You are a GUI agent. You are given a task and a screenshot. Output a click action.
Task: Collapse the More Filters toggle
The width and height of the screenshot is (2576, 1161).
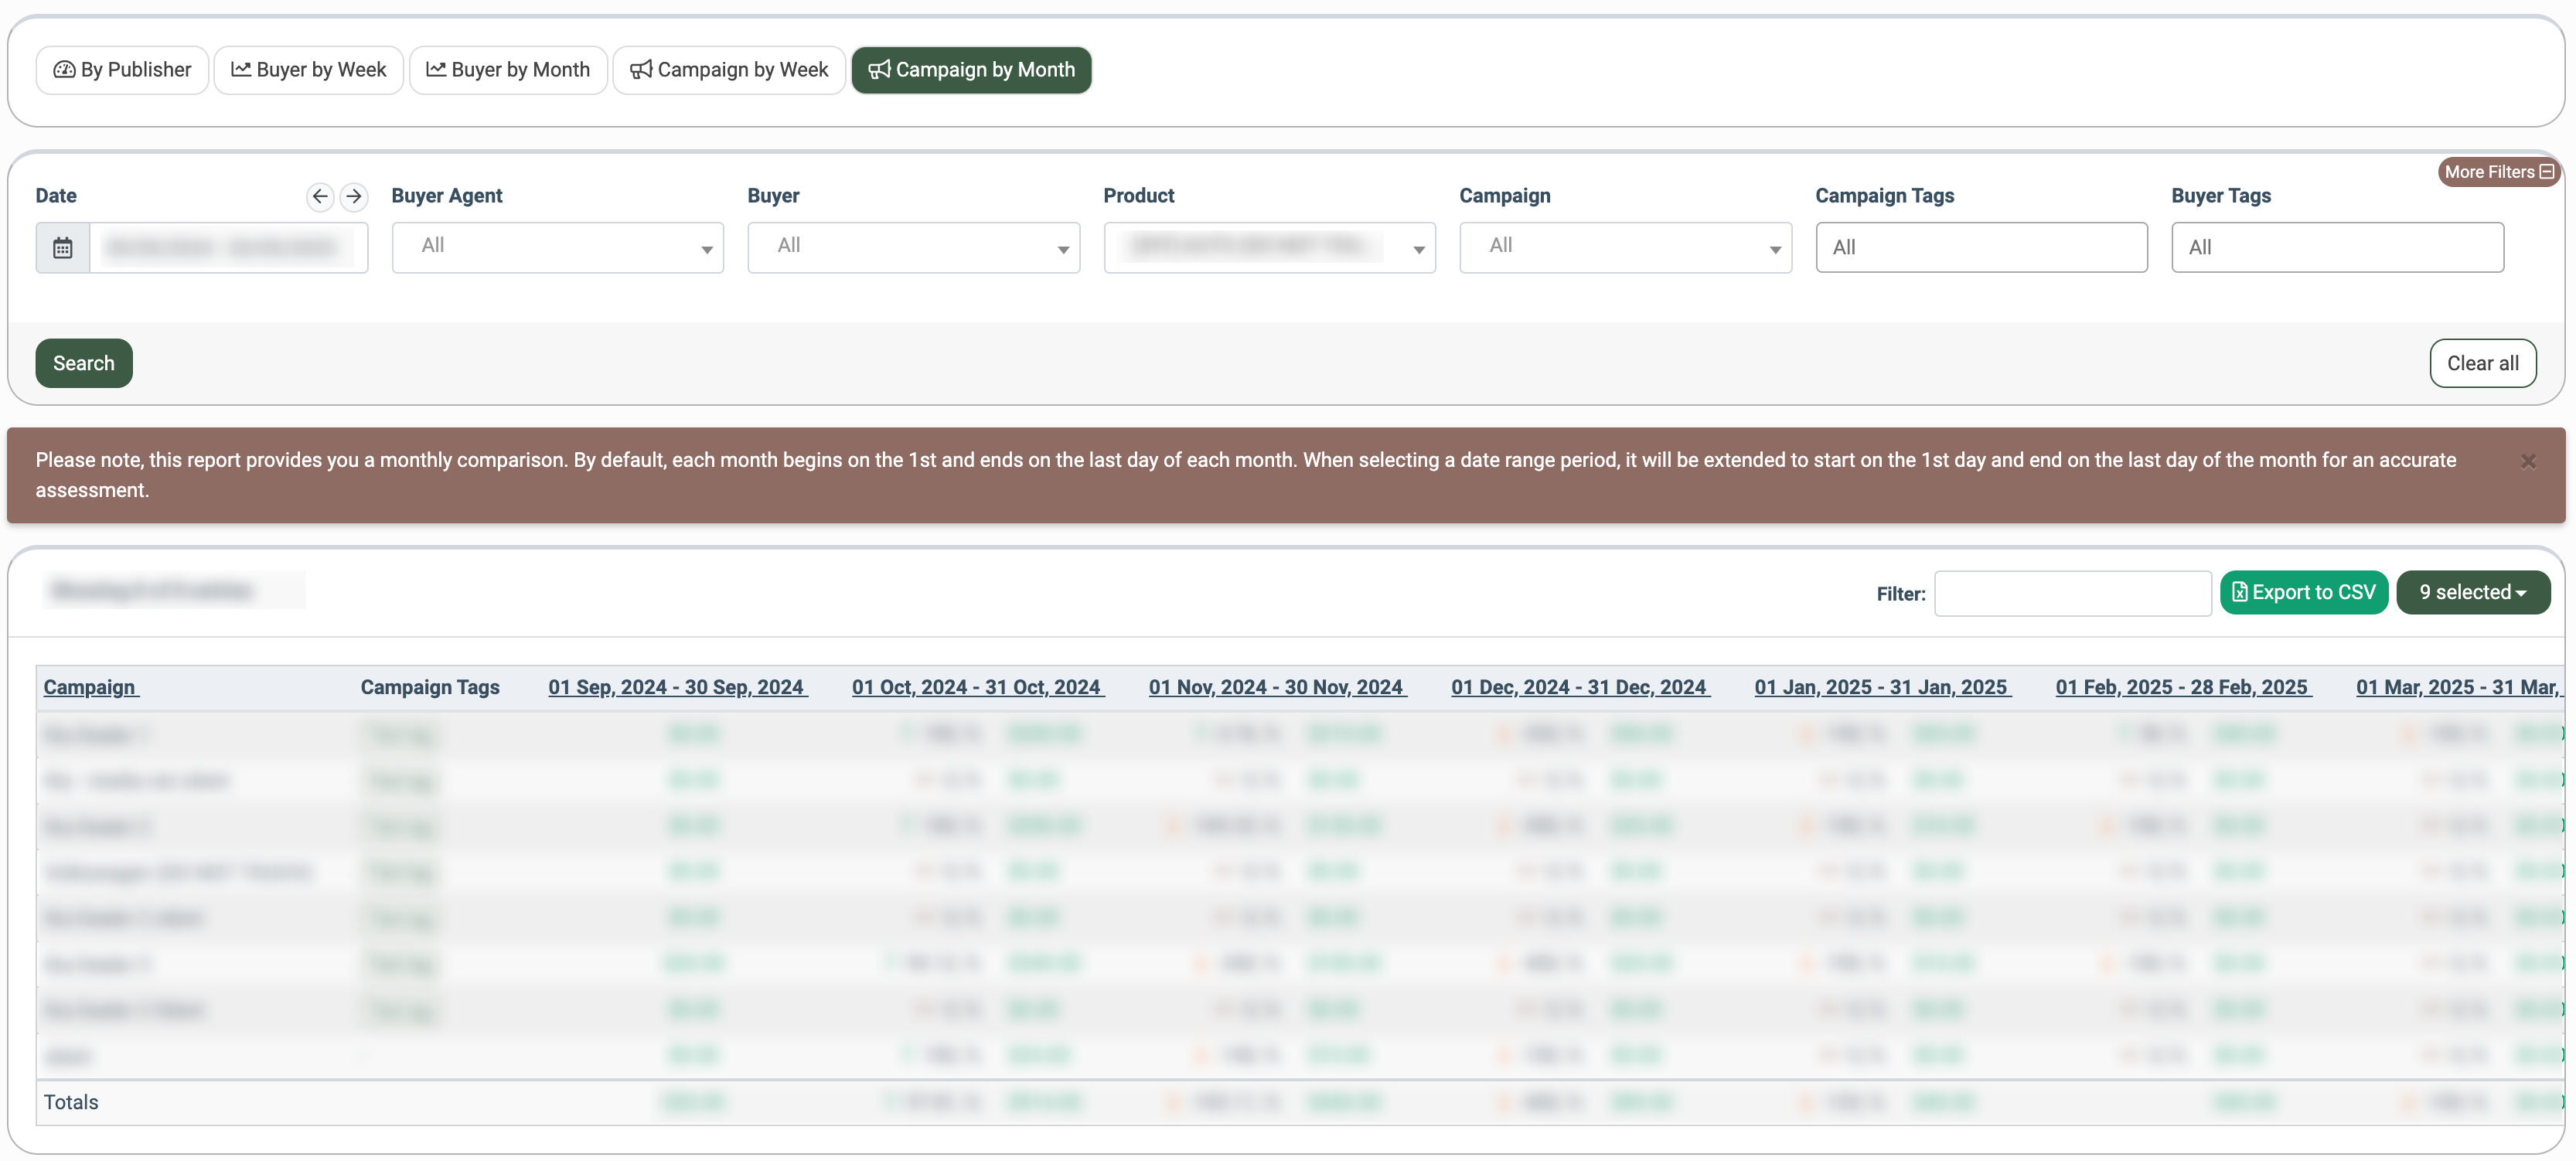[2498, 172]
